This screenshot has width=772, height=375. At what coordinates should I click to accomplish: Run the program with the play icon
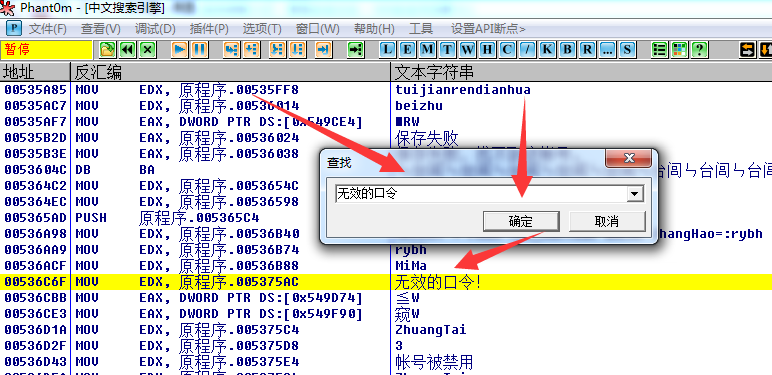pos(180,49)
